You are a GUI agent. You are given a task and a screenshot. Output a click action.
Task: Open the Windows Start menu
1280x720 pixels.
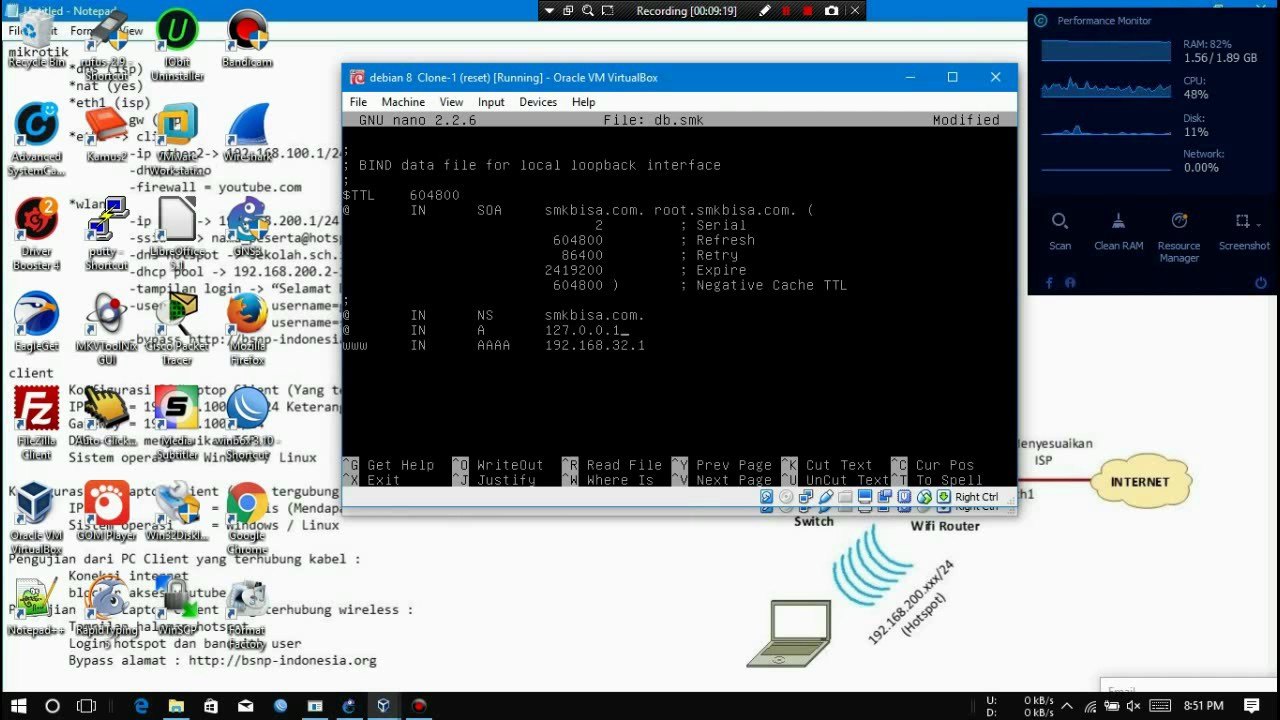coord(18,706)
